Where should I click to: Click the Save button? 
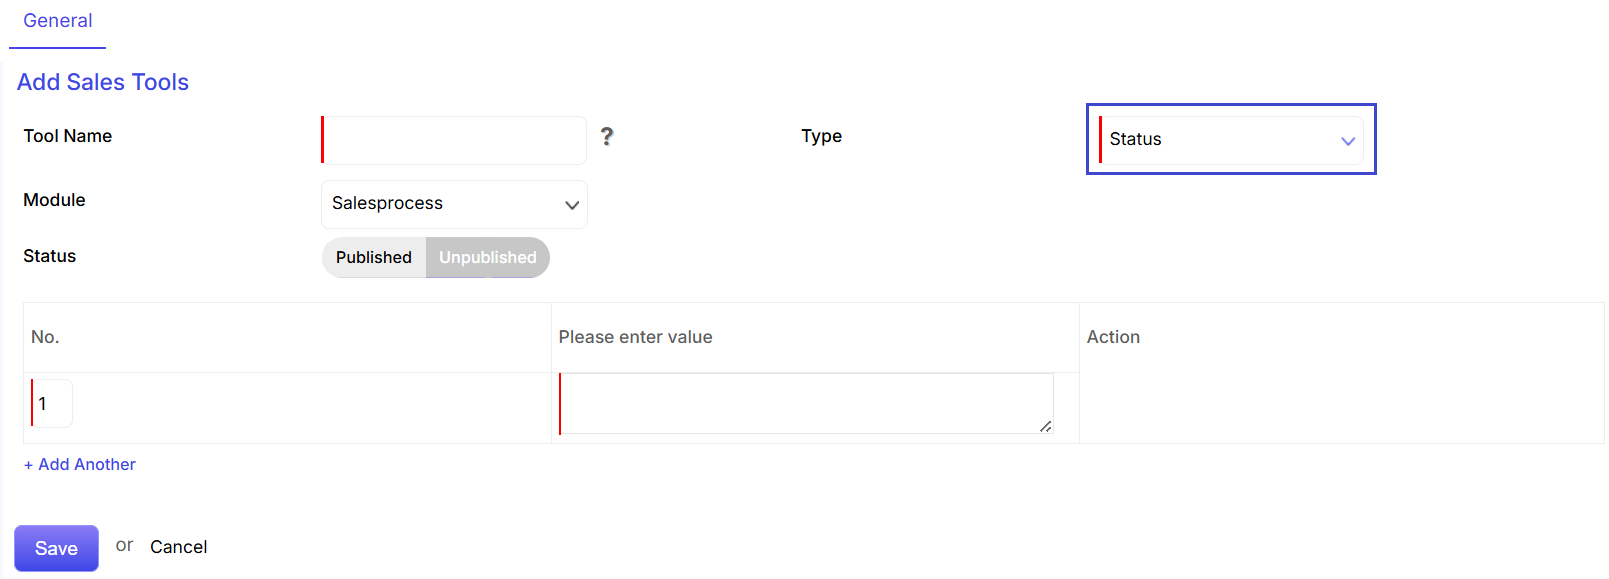point(56,548)
